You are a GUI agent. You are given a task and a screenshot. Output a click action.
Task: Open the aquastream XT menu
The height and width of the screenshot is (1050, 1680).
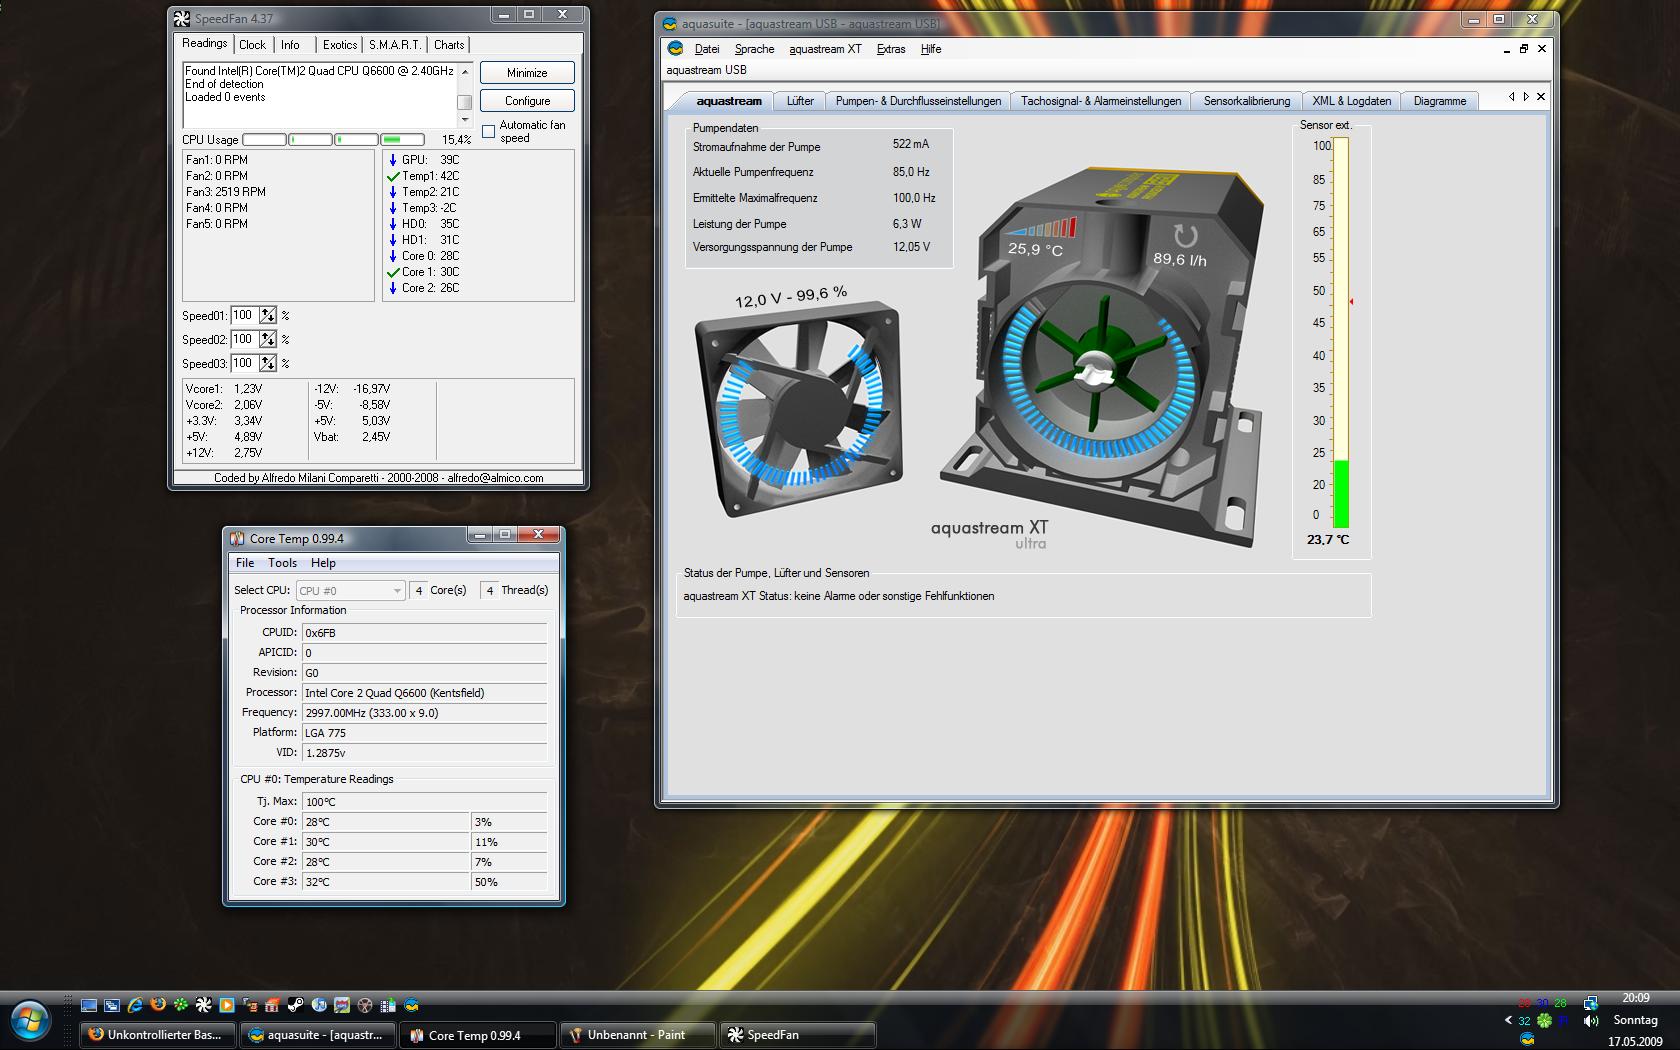825,49
